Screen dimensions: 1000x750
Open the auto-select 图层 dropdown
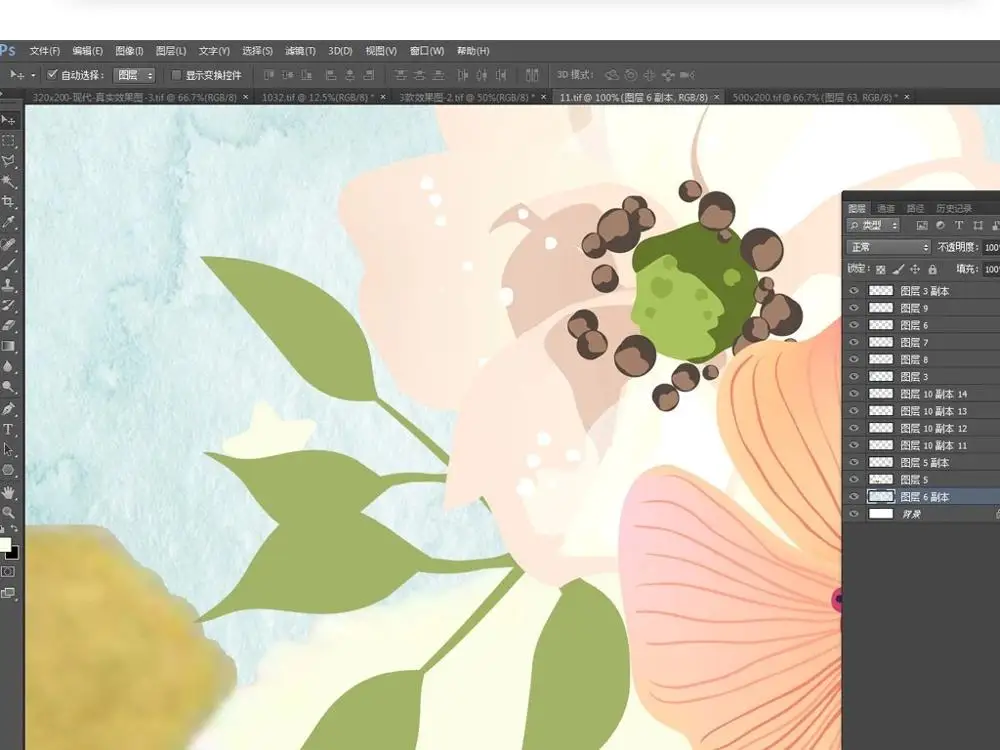(x=135, y=75)
